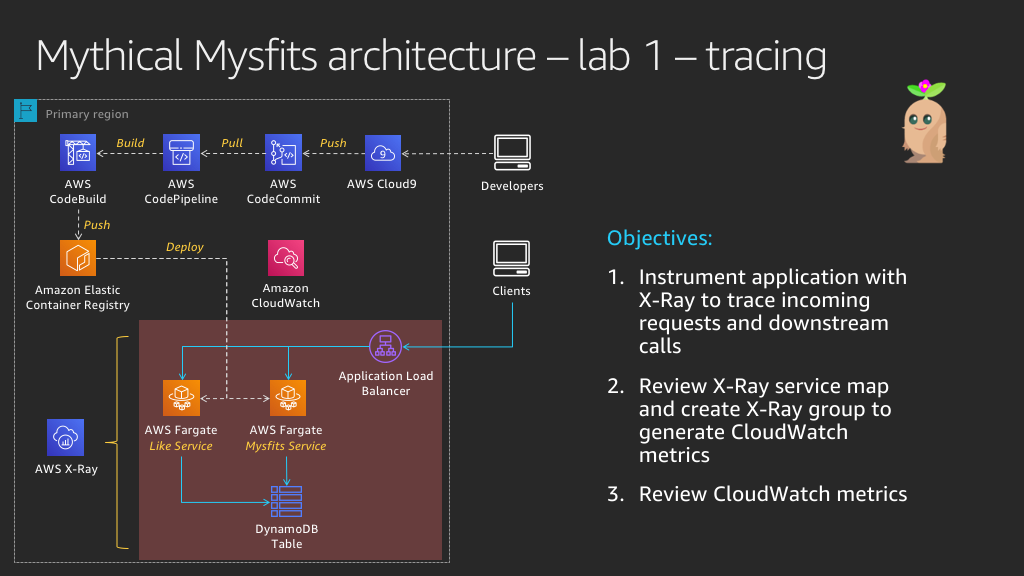Click the 'AWS CodeBuild' text label

(x=78, y=191)
